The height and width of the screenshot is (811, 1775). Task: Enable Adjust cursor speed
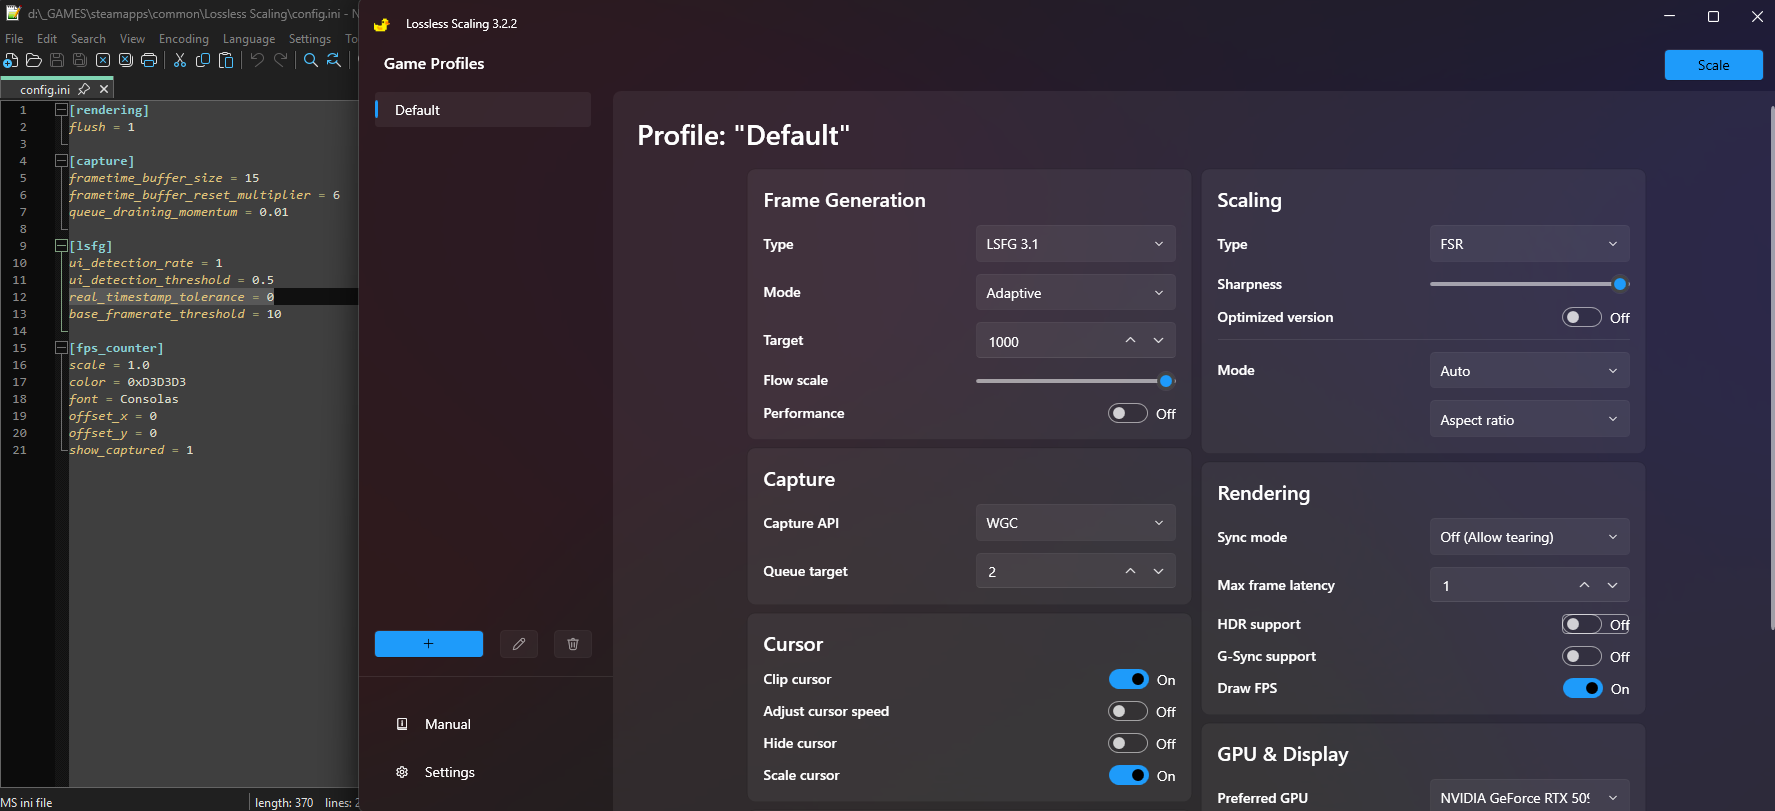[1128, 712]
